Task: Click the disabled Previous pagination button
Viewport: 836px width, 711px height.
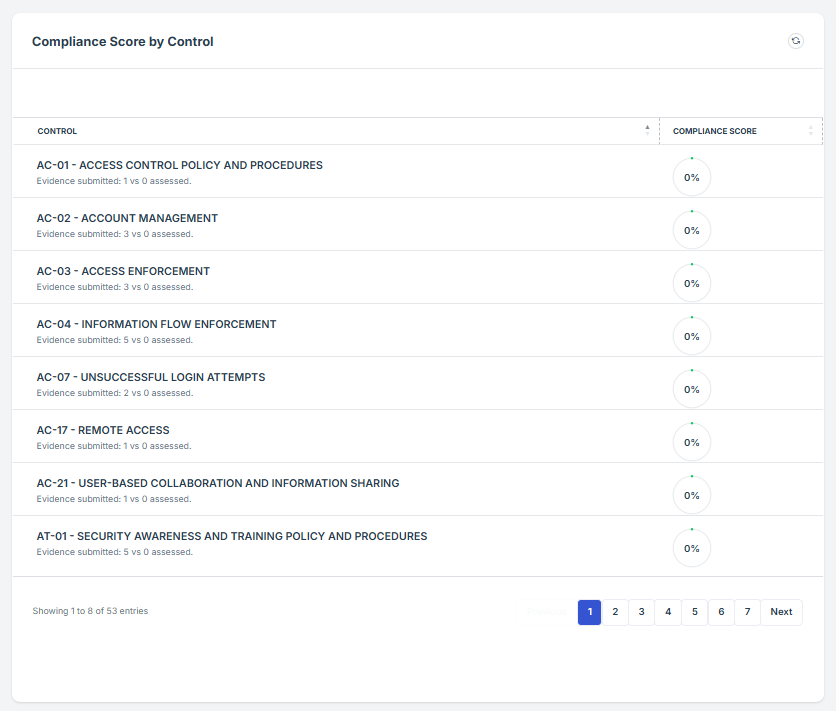Action: [x=547, y=612]
